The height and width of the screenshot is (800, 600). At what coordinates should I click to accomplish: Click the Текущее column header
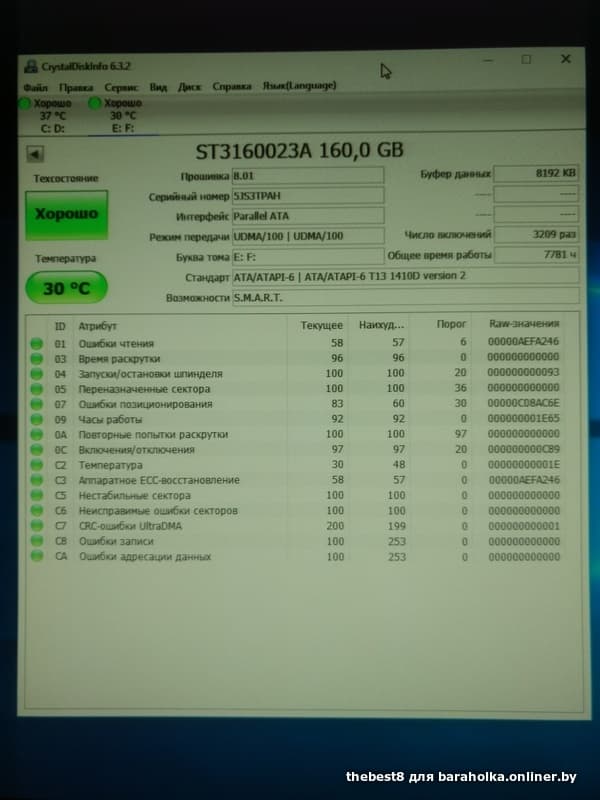(x=321, y=325)
